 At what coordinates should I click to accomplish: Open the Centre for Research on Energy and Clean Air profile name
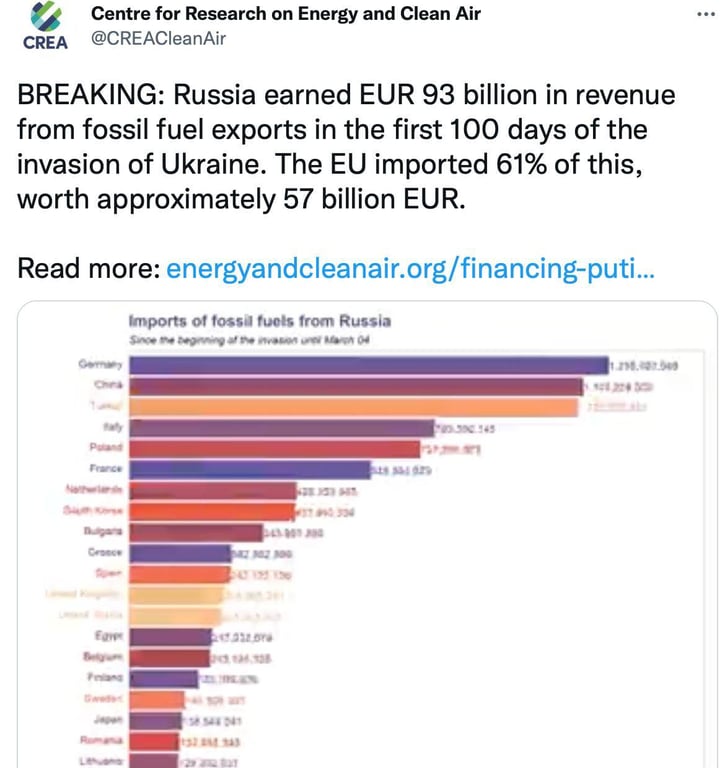(286, 13)
